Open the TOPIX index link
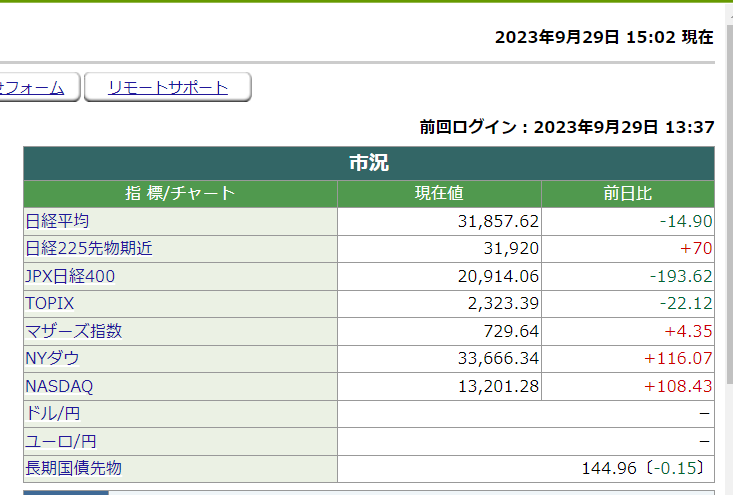733x495 pixels. 50,303
